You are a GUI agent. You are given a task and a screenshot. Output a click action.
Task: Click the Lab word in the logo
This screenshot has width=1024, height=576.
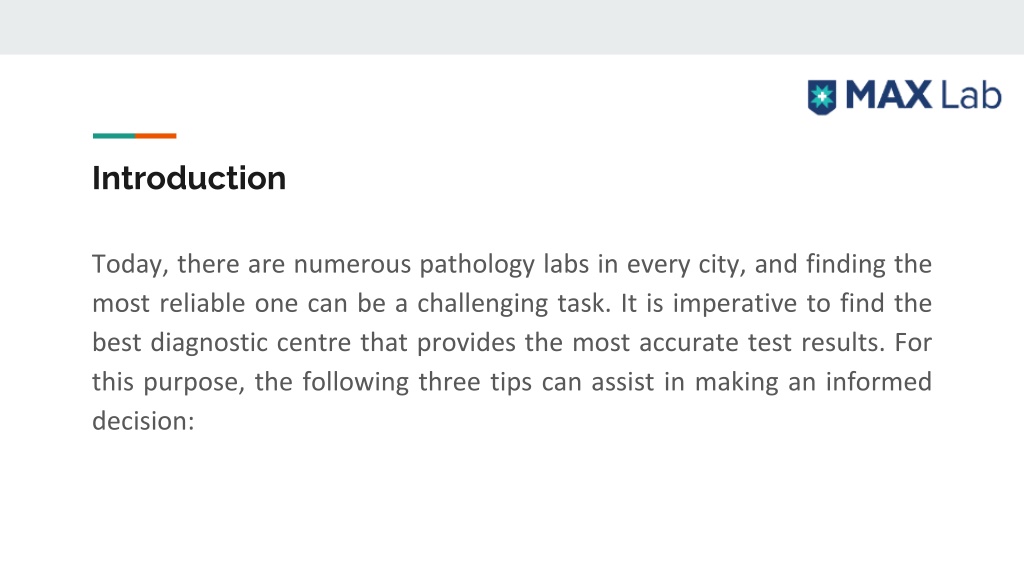pyautogui.click(x=971, y=95)
